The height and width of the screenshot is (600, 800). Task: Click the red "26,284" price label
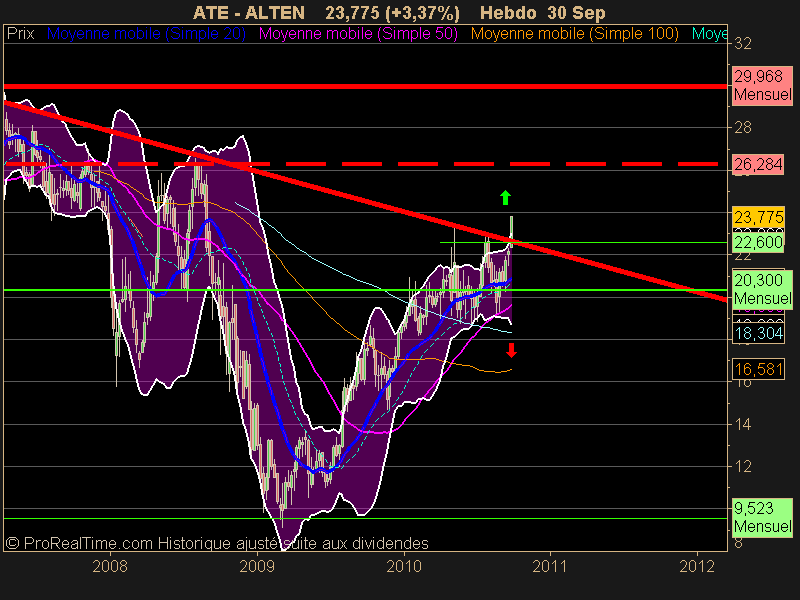pyautogui.click(x=758, y=164)
